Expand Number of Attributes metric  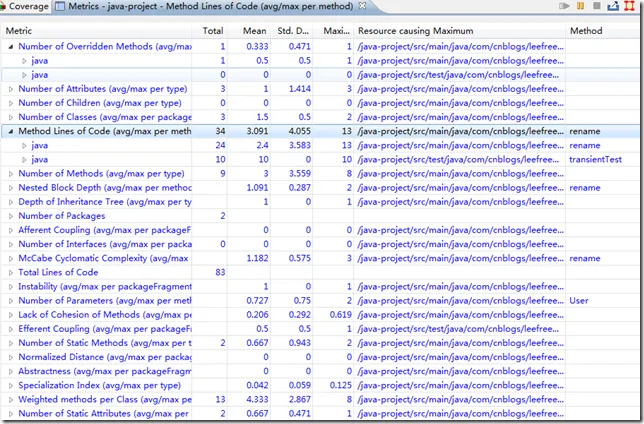(x=11, y=89)
